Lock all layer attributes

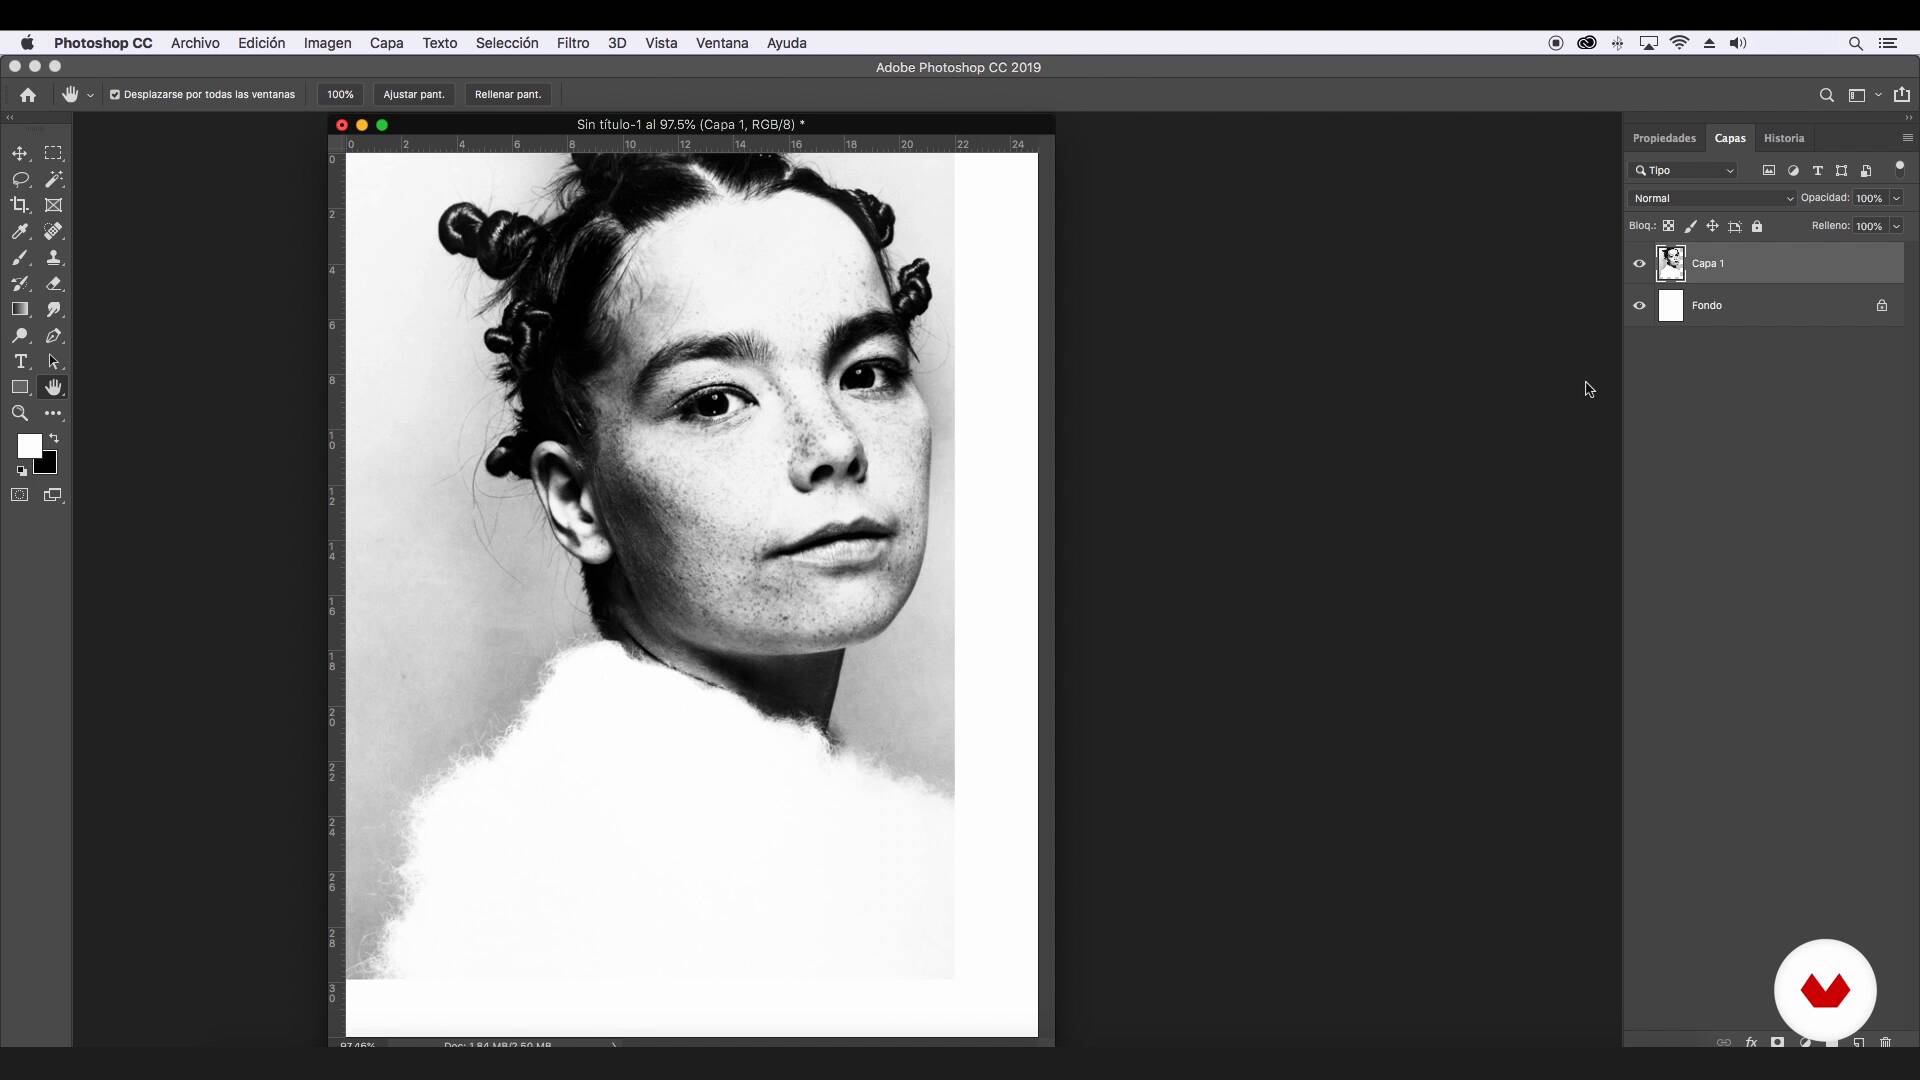1757,226
